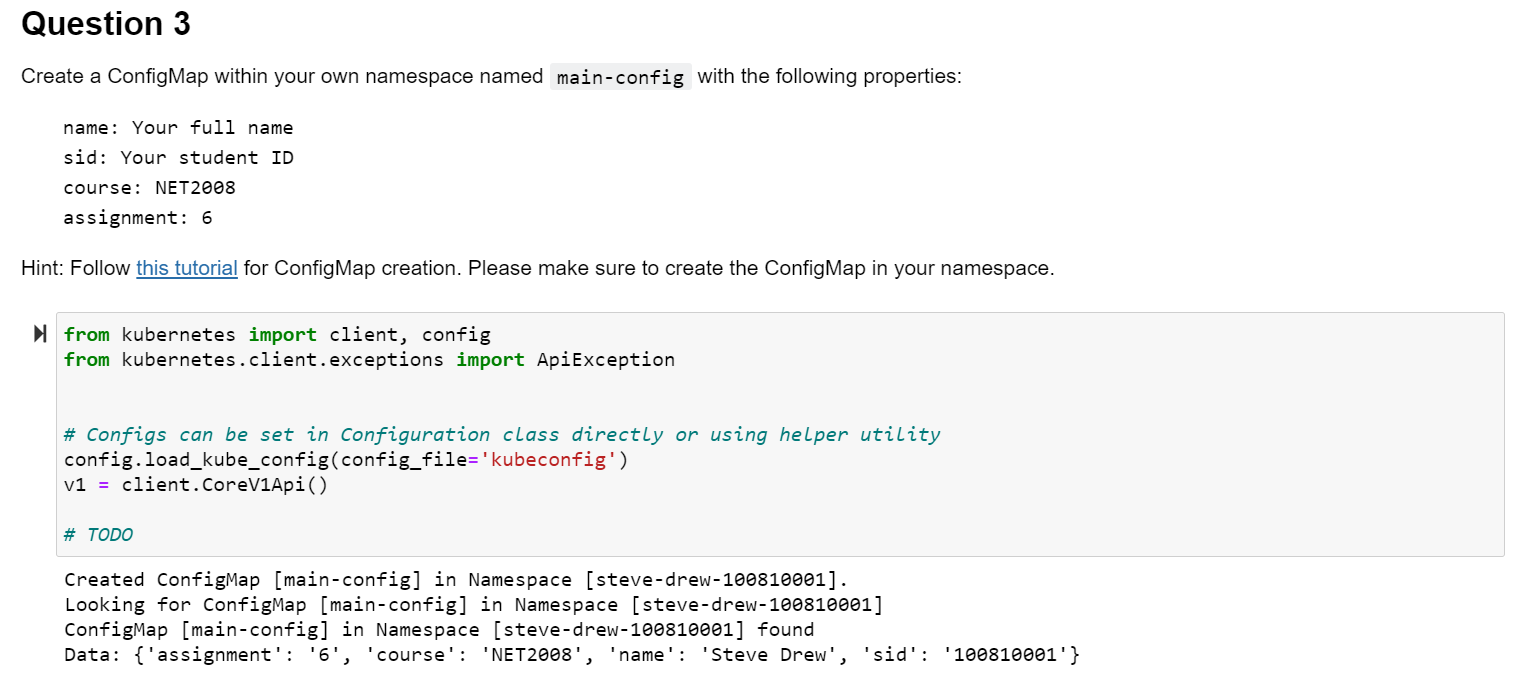Image resolution: width=1522 pixels, height=700 pixels.
Task: Select the green comment about Configuration class
Action: [500, 434]
